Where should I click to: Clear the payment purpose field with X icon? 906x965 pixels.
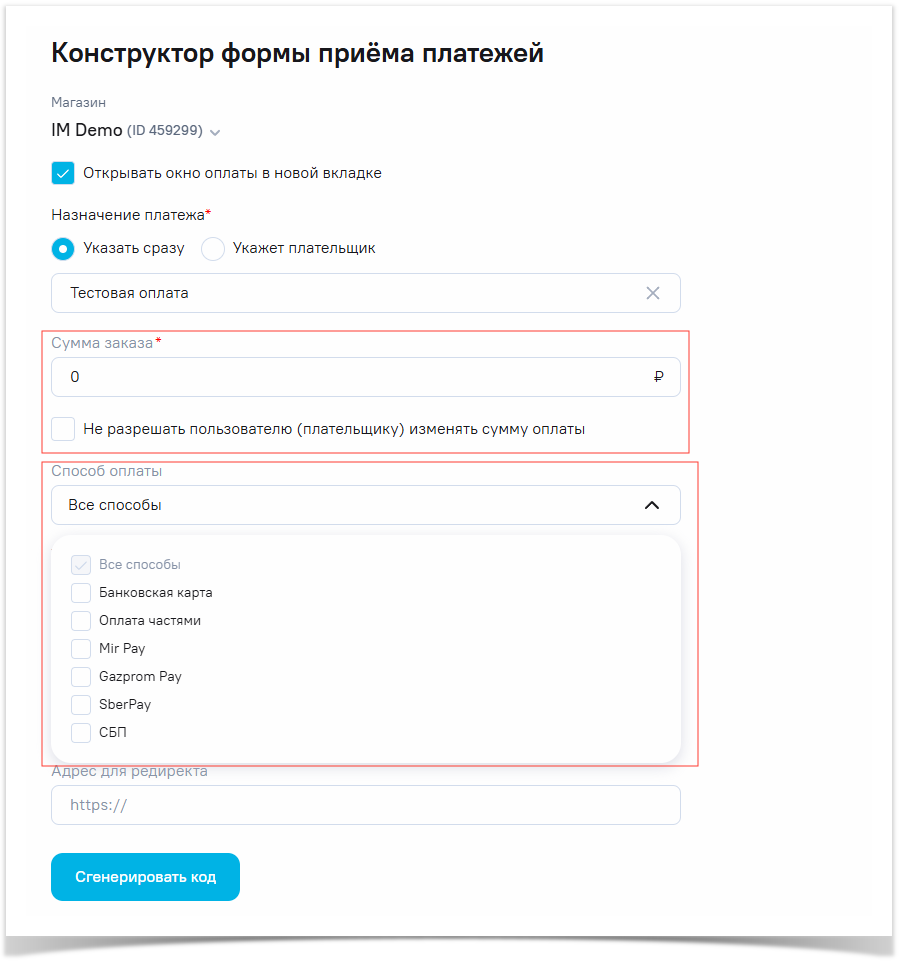[x=653, y=293]
